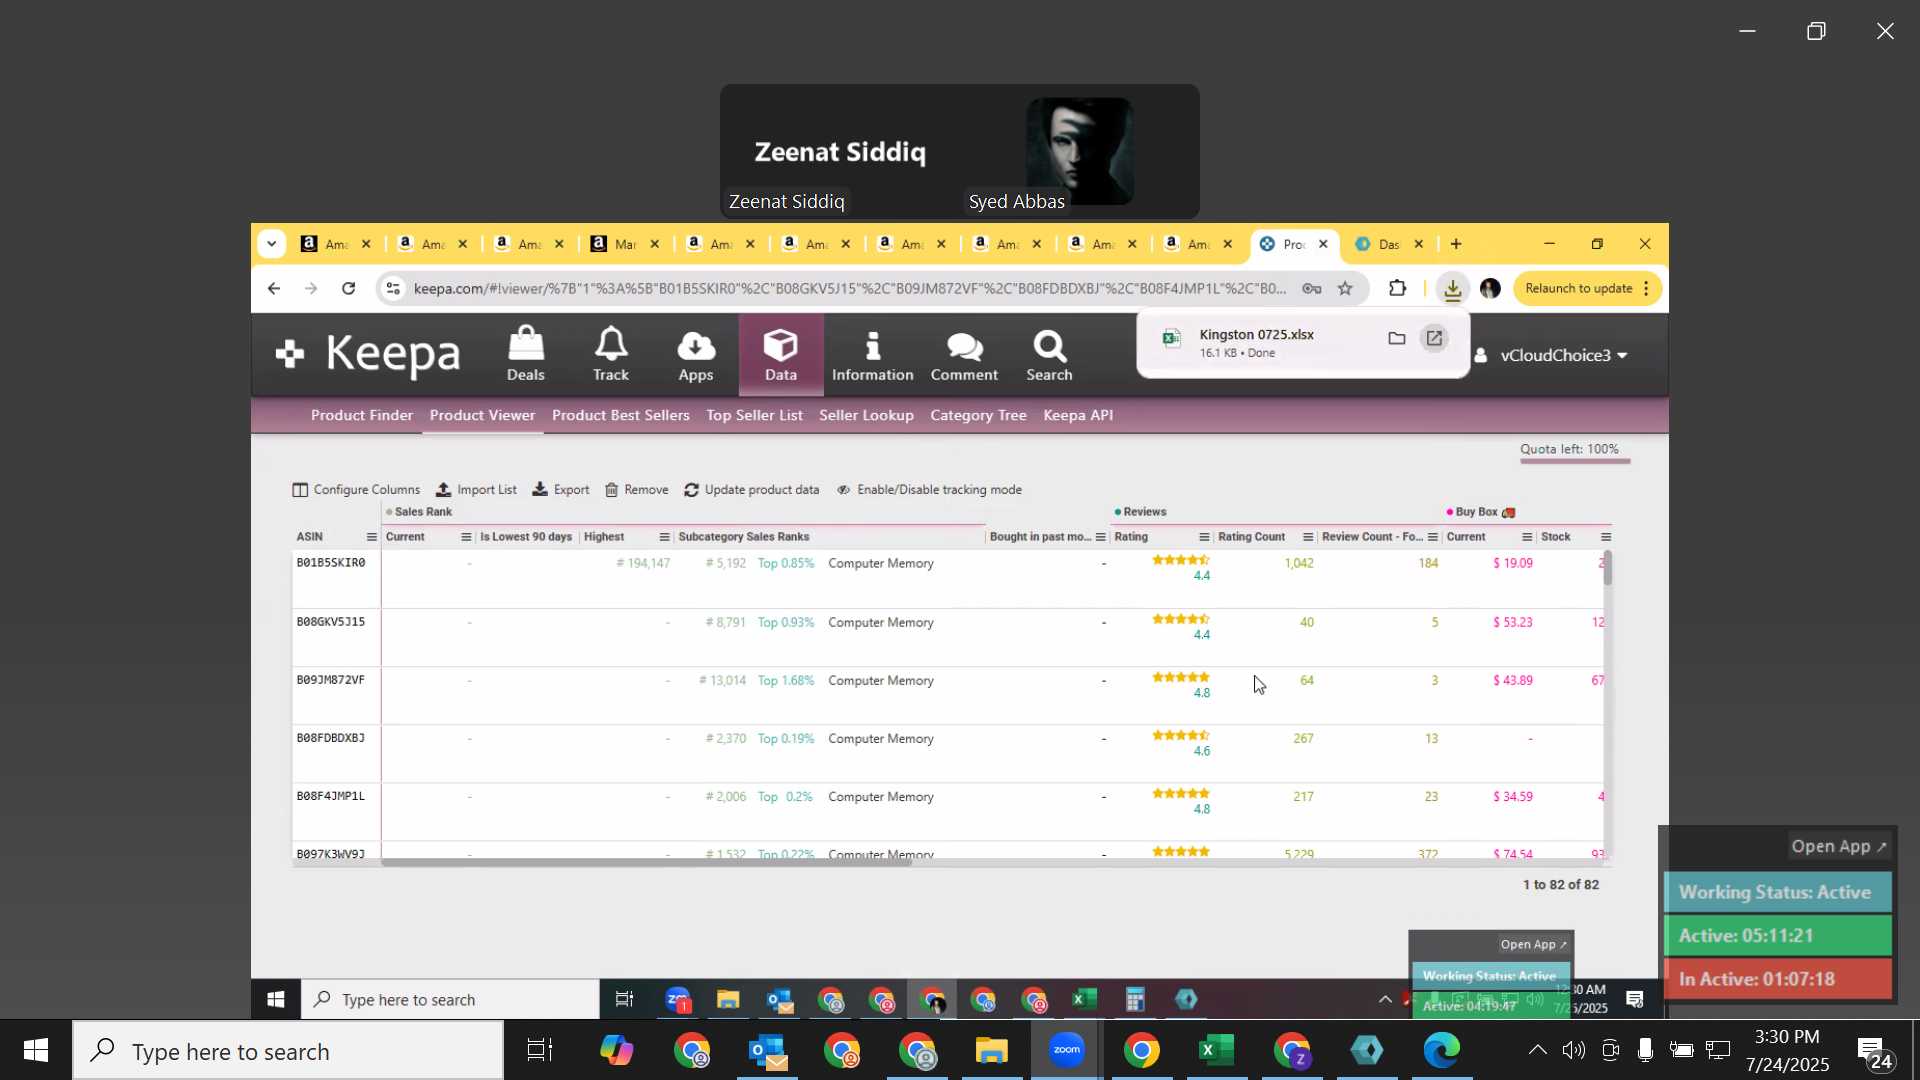Open Keepa Information section

(x=872, y=354)
